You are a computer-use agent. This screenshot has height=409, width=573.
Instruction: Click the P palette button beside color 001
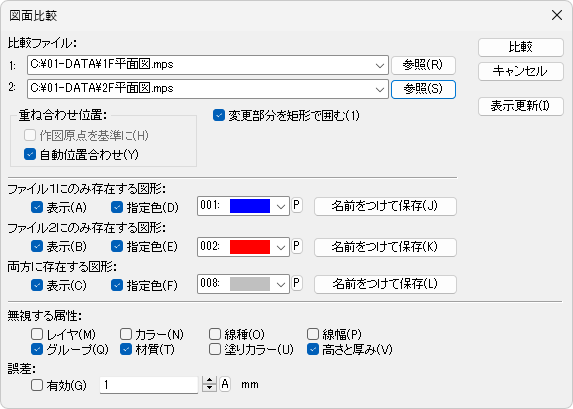coord(297,205)
